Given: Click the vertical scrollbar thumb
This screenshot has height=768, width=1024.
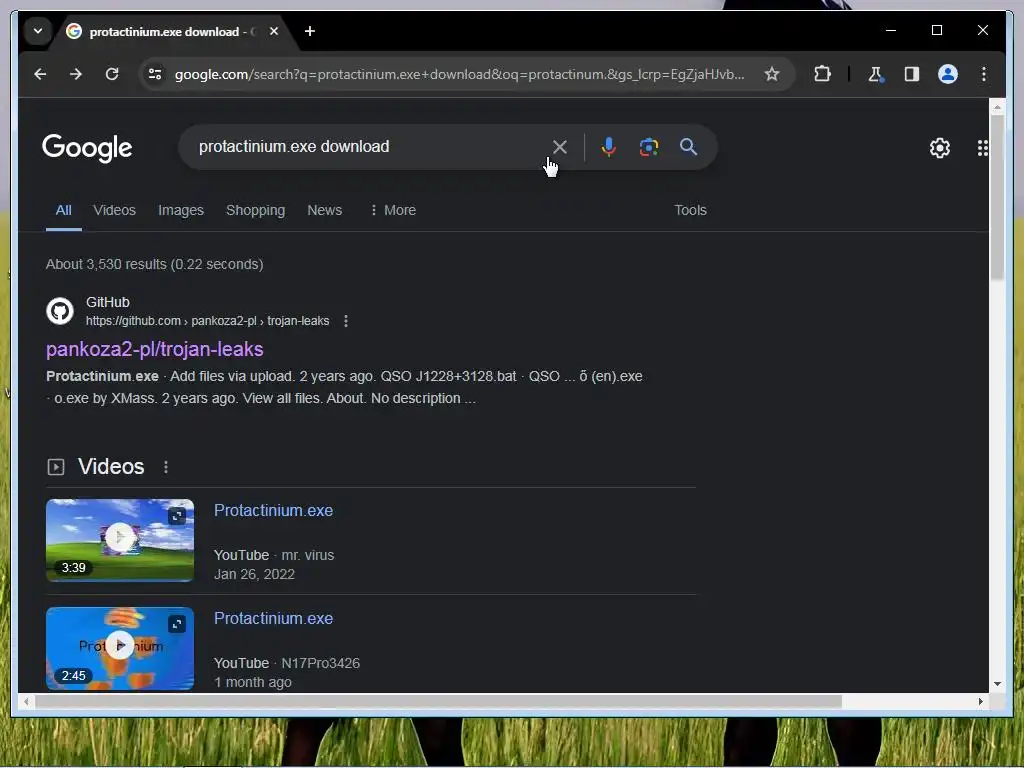Looking at the screenshot, I should tap(997, 197).
